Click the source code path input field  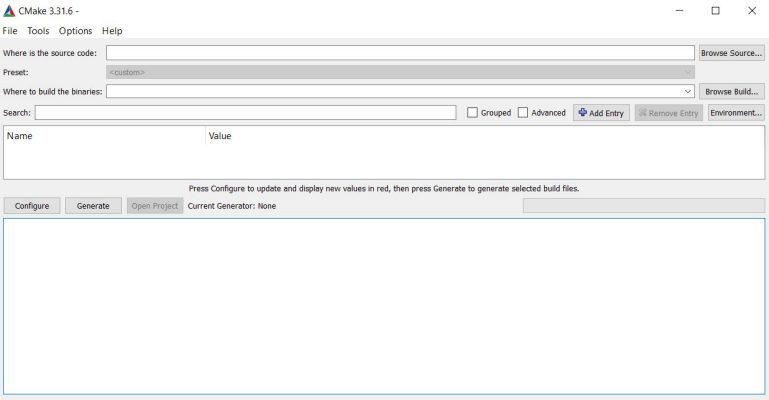click(400, 53)
